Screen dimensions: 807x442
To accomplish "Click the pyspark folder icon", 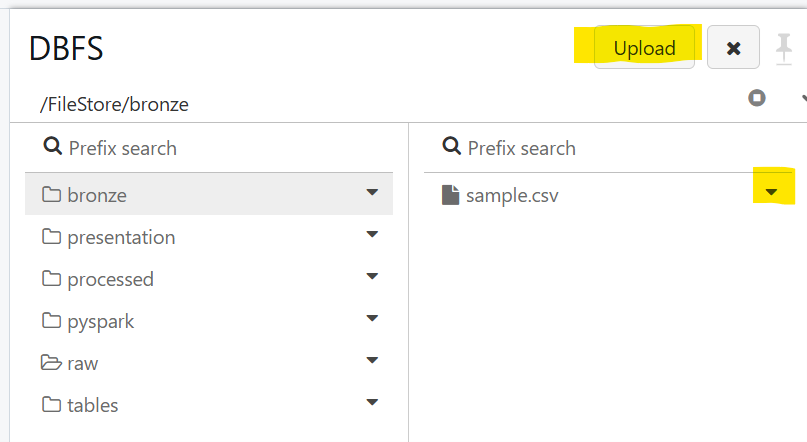I will 51,321.
